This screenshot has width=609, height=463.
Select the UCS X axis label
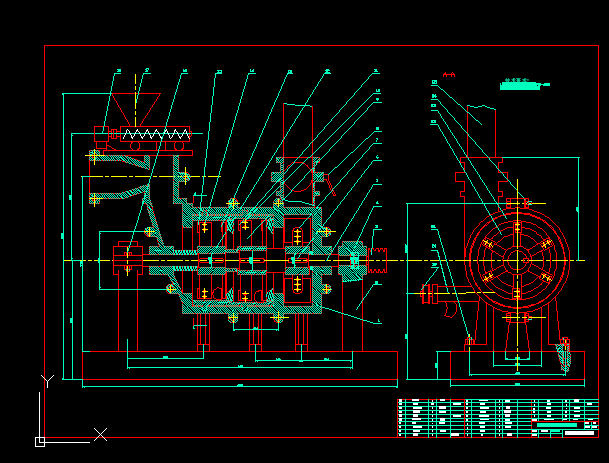(x=101, y=434)
